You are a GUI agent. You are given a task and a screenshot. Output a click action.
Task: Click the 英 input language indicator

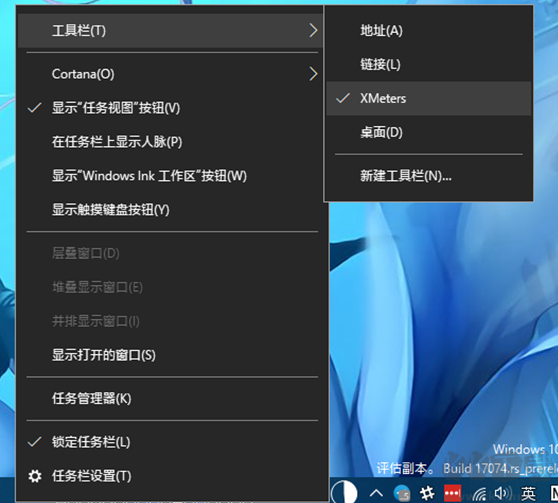528,494
